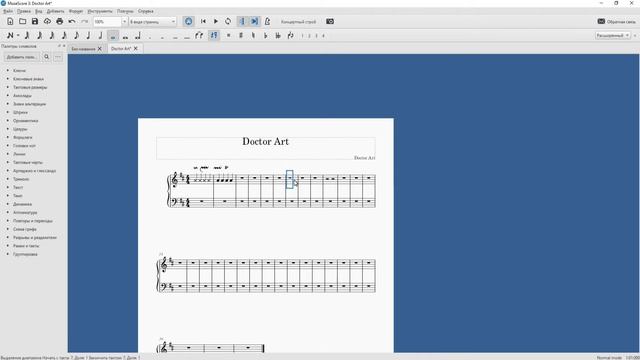640x360 pixels.
Task: Select voice 1 in note toolbar
Action: (302, 36)
